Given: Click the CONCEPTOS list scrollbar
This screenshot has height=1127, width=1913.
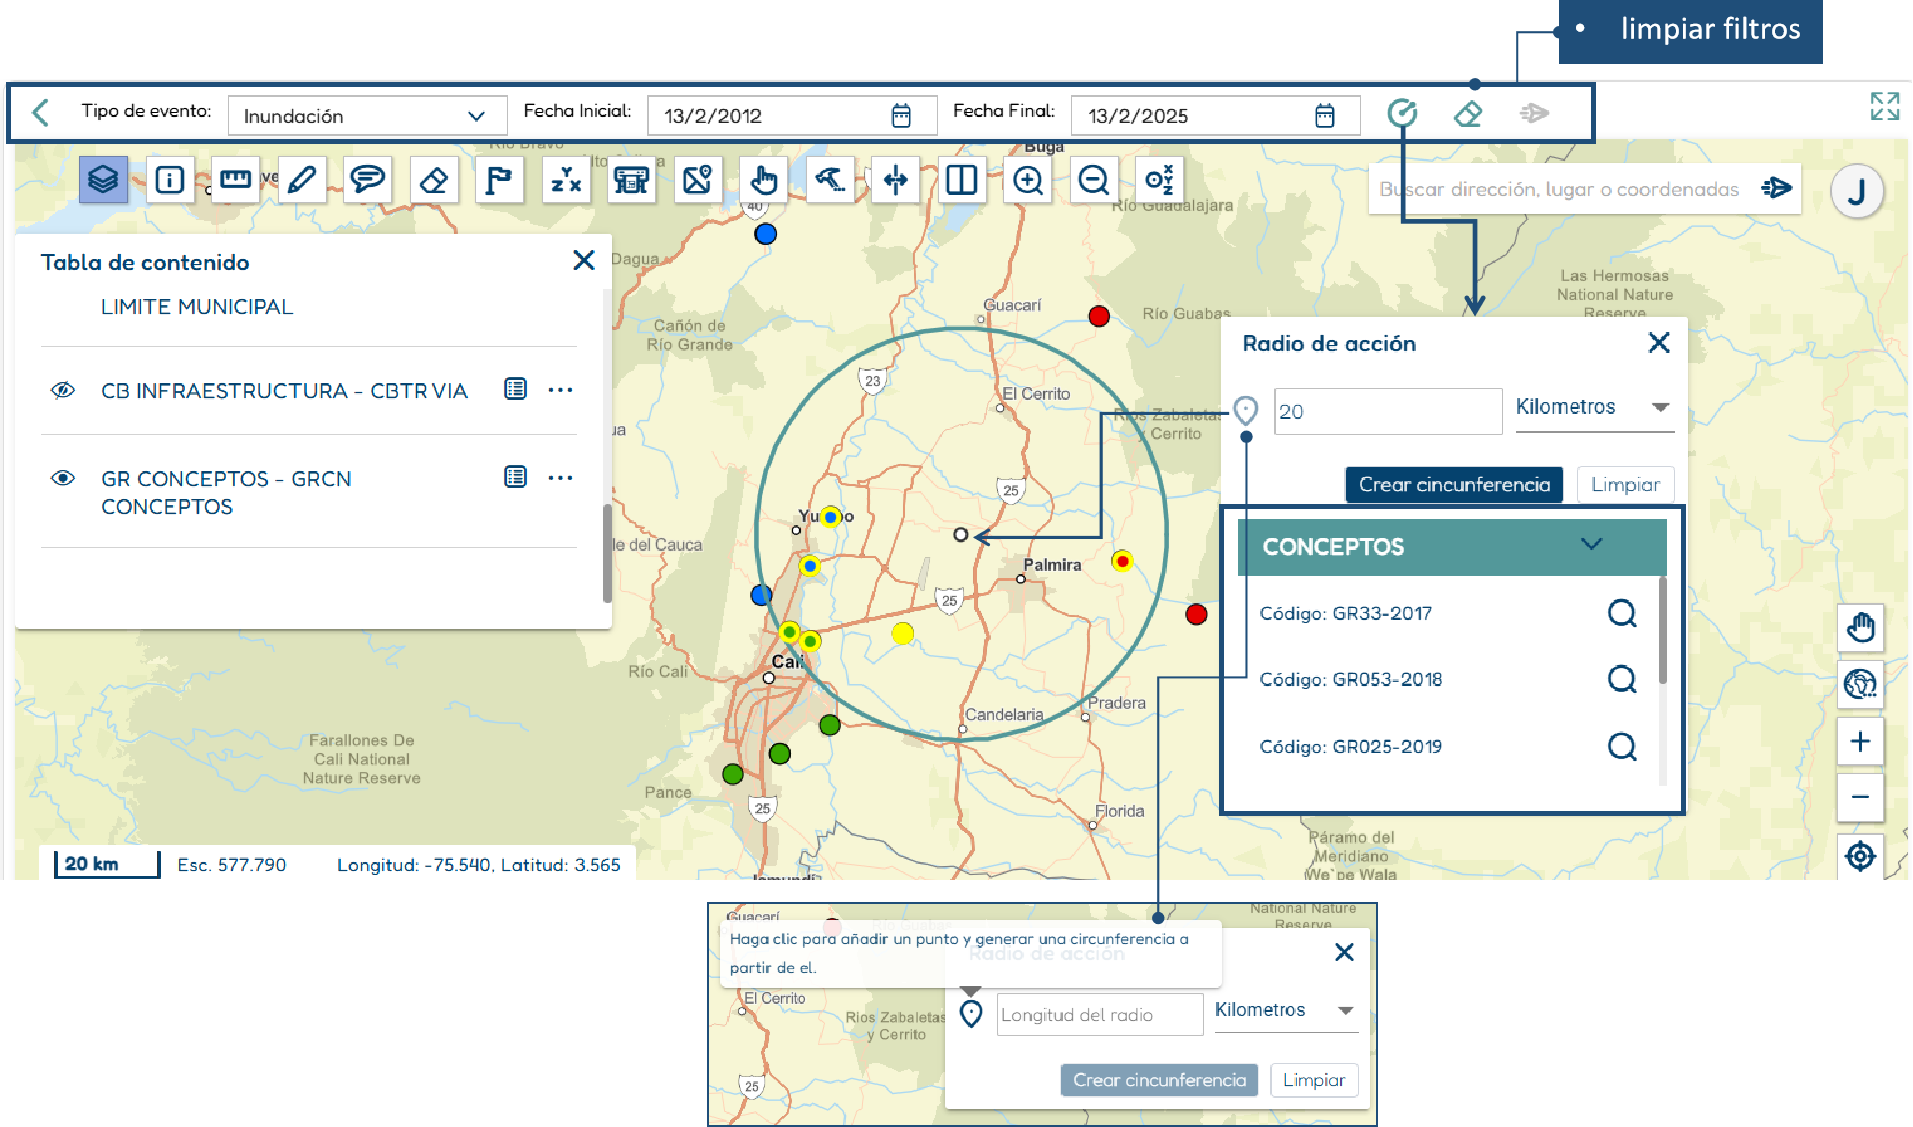Looking at the screenshot, I should tap(1662, 630).
